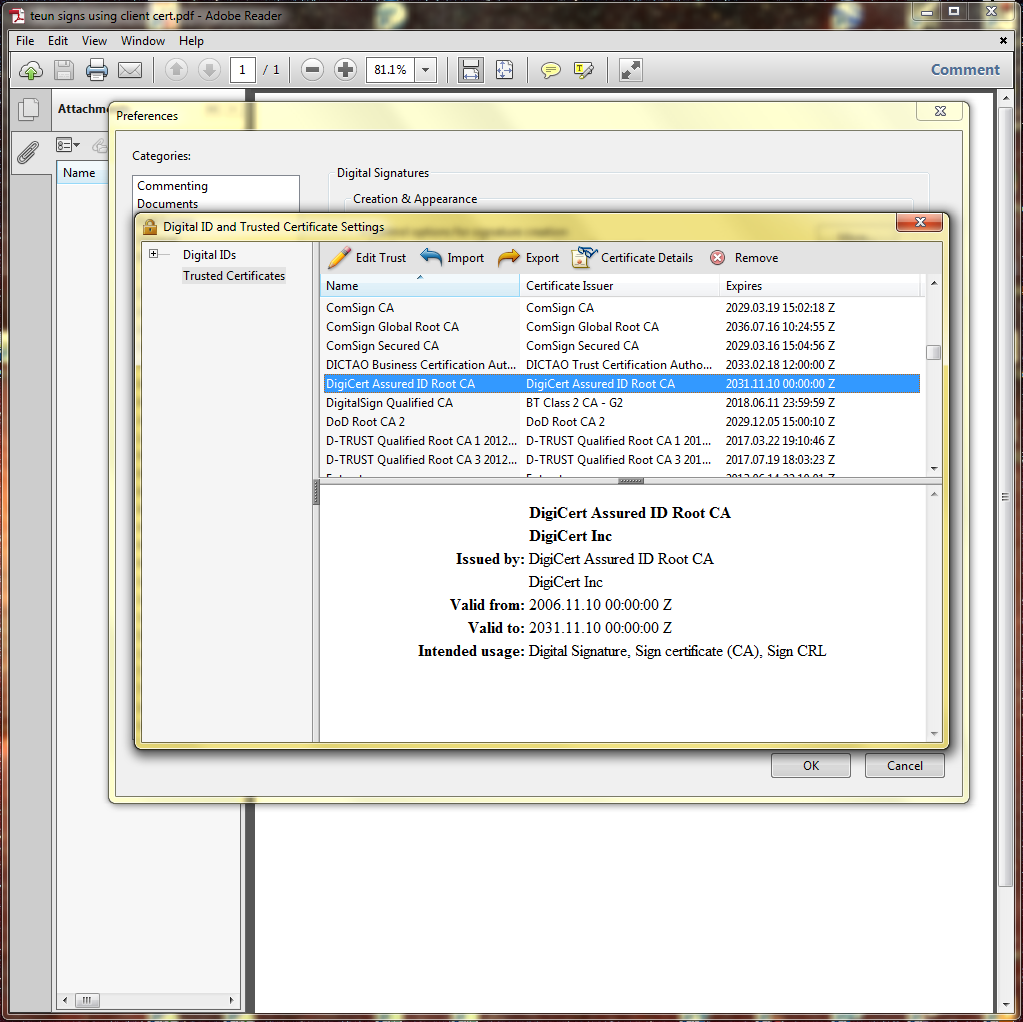Click the zoom out minus icon
Viewport: 1023px width, 1022px height.
(x=312, y=70)
